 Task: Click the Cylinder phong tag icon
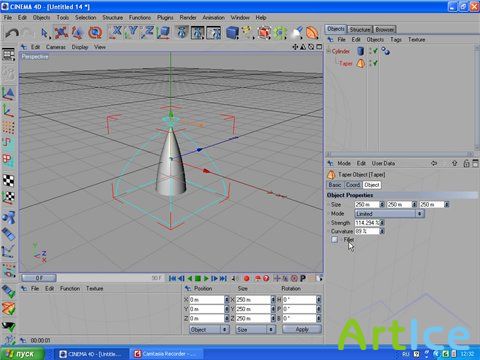(386, 51)
